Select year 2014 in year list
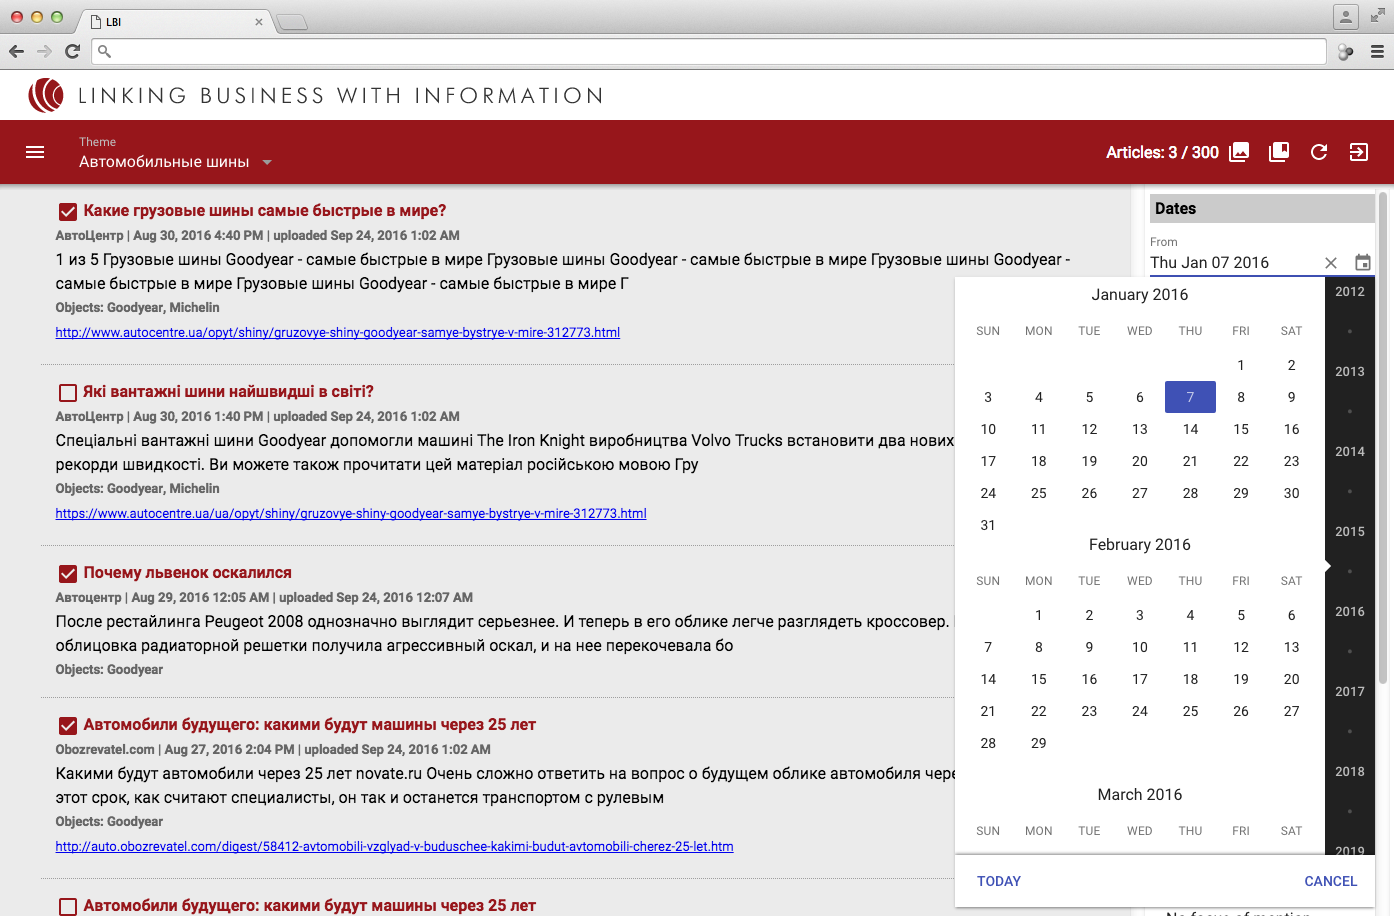This screenshot has width=1394, height=916. (x=1350, y=452)
